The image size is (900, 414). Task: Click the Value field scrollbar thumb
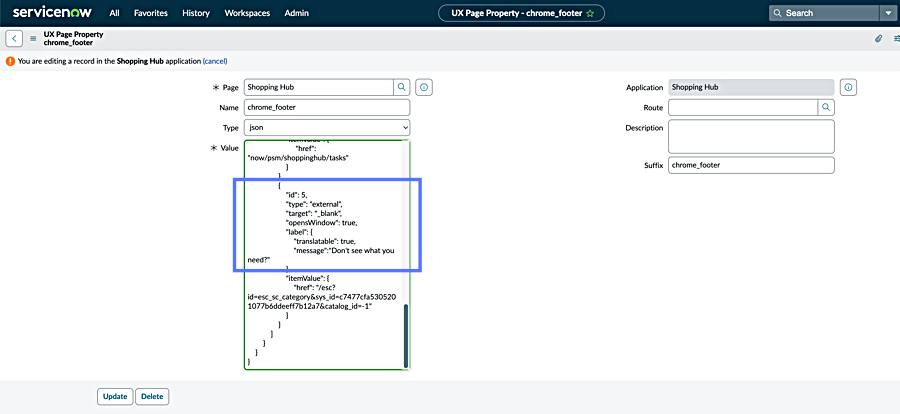[x=406, y=336]
